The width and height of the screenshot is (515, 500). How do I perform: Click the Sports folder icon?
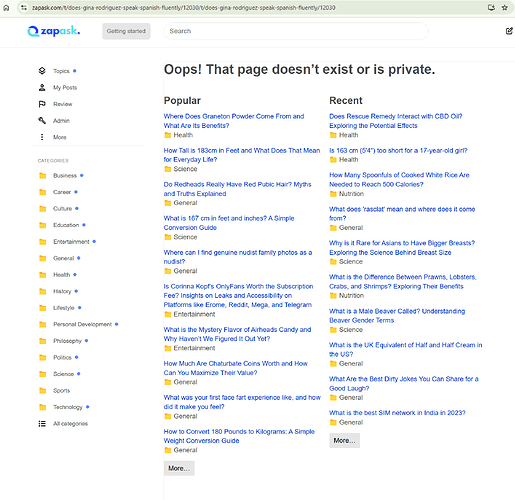pos(43,390)
